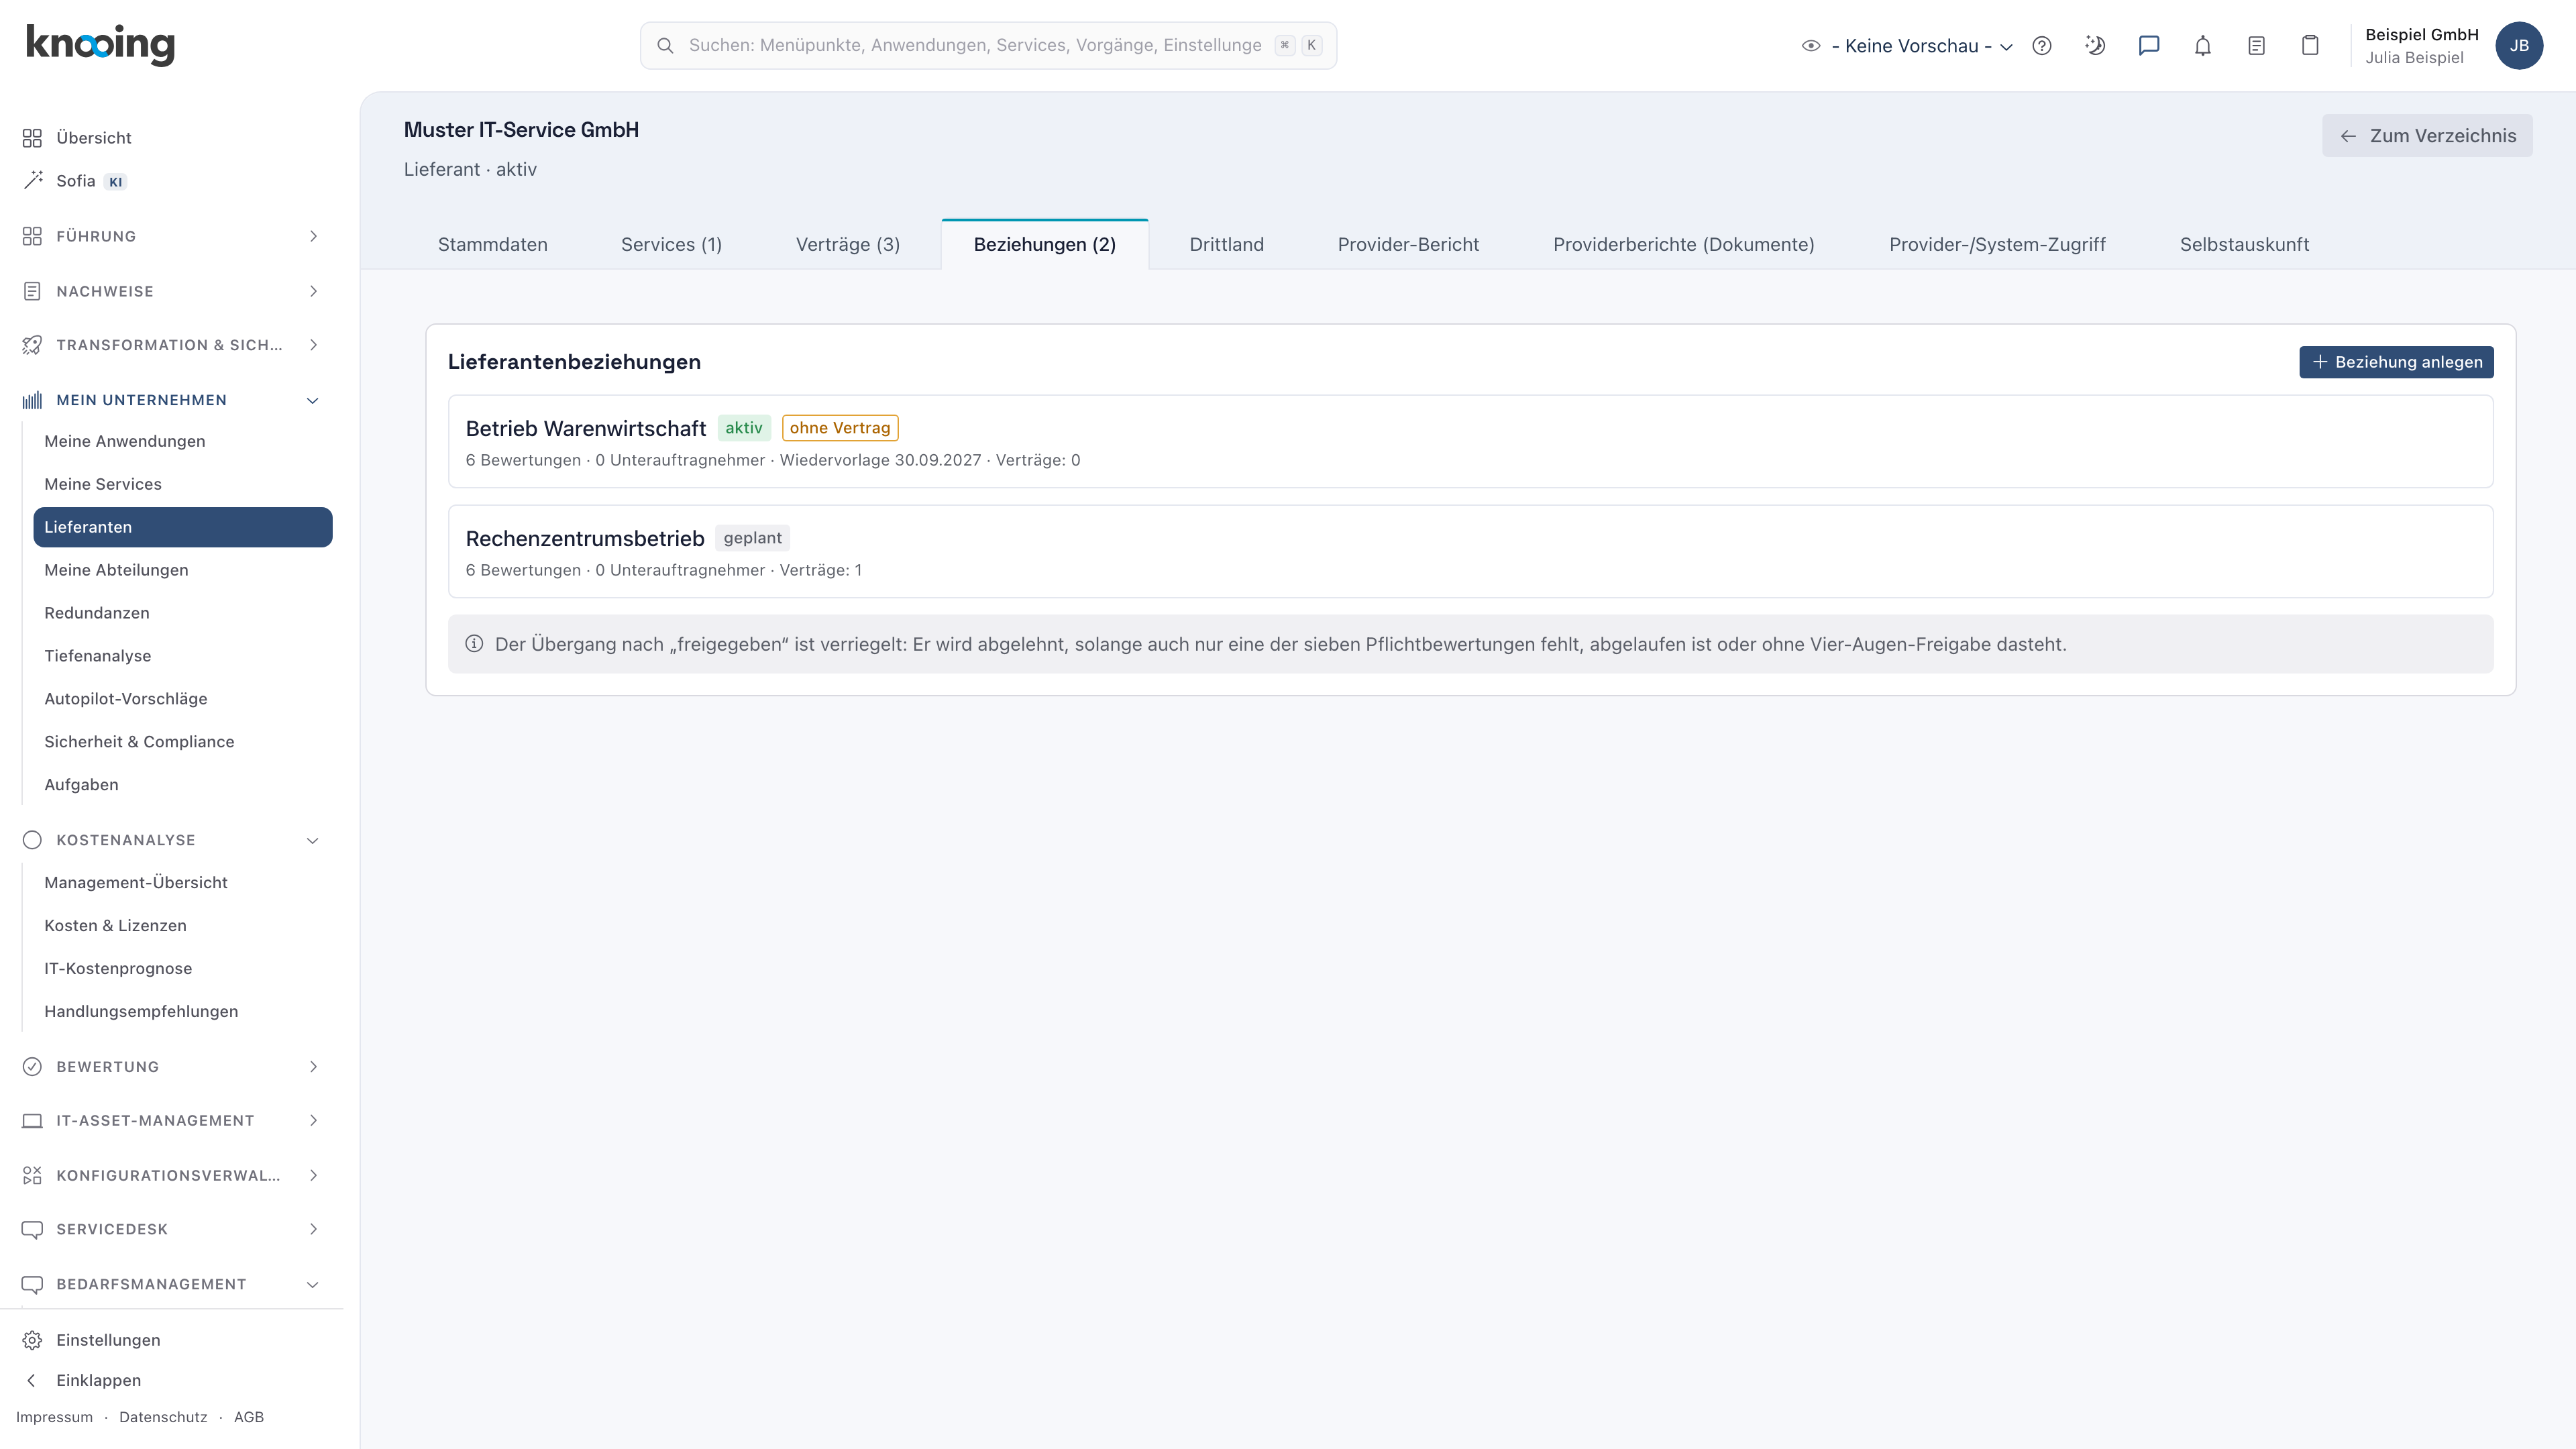The height and width of the screenshot is (1449, 2576).
Task: Open the clipboard icon in header
Action: [x=2310, y=46]
